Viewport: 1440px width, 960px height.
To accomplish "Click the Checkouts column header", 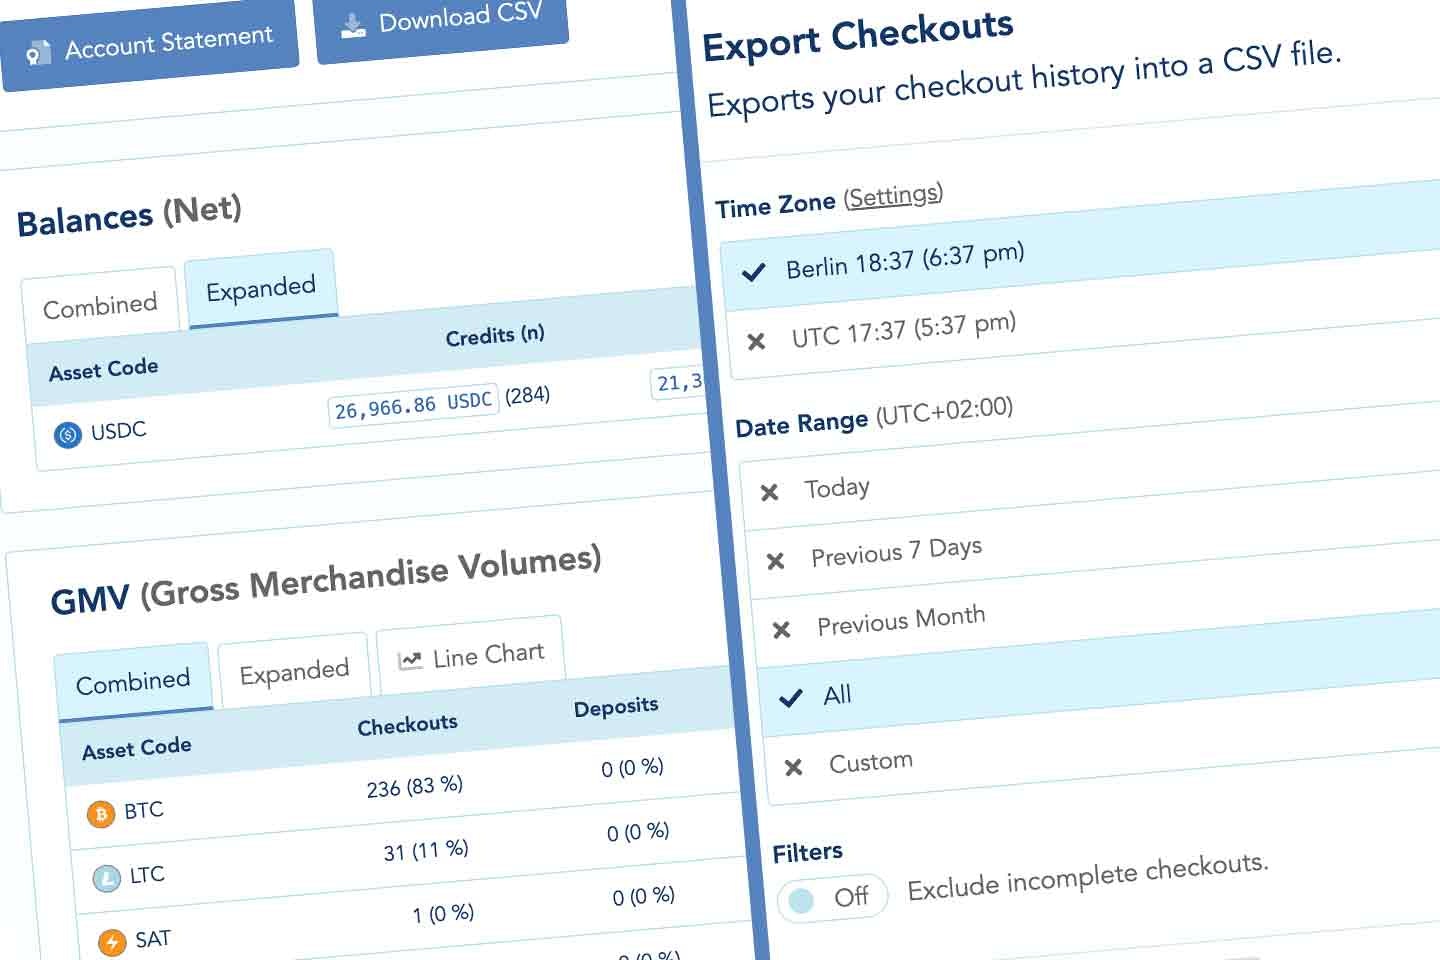I will tap(407, 724).
